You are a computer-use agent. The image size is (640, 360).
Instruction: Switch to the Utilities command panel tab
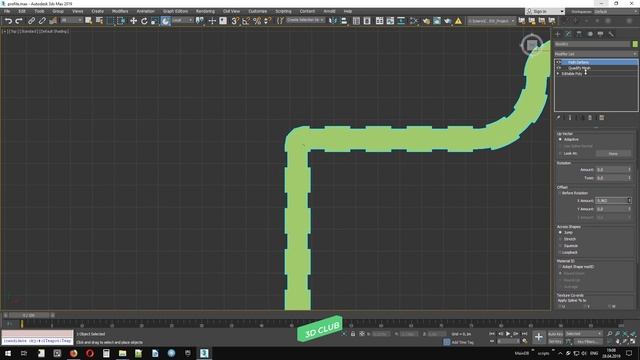coord(611,34)
